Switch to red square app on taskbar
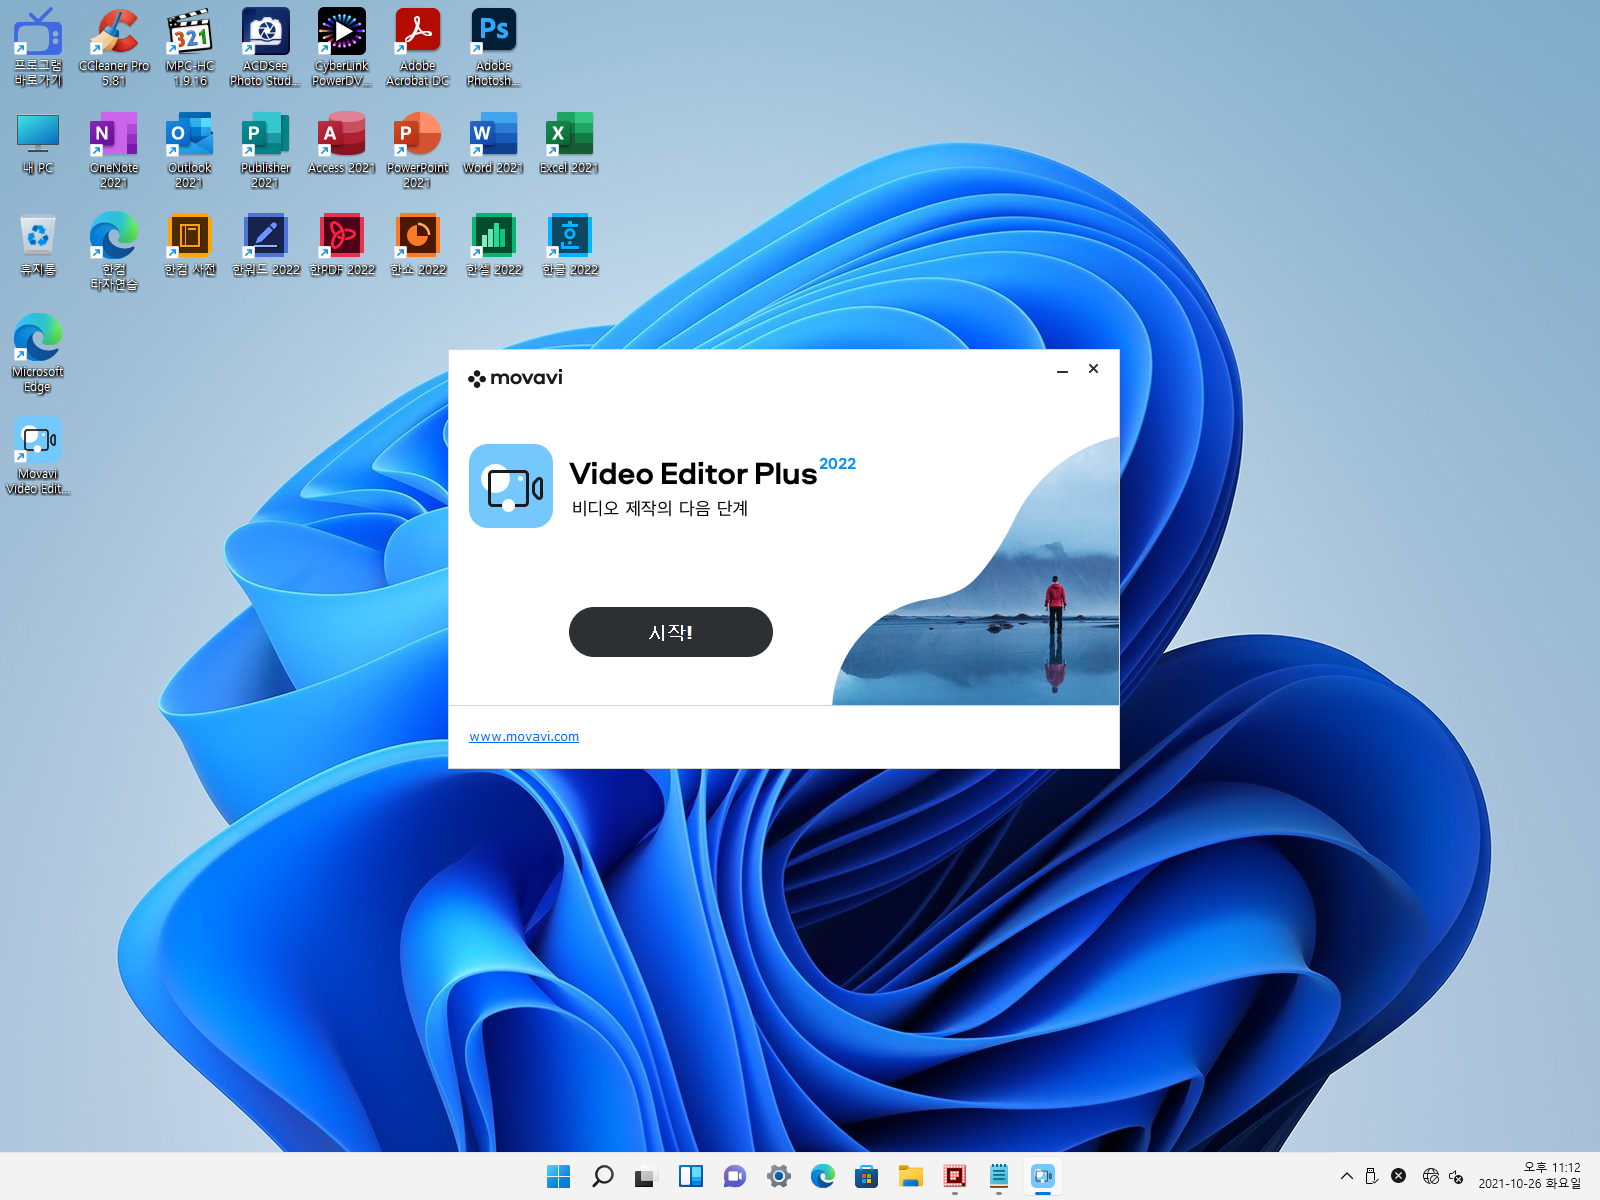The width and height of the screenshot is (1600, 1200). [x=955, y=1176]
